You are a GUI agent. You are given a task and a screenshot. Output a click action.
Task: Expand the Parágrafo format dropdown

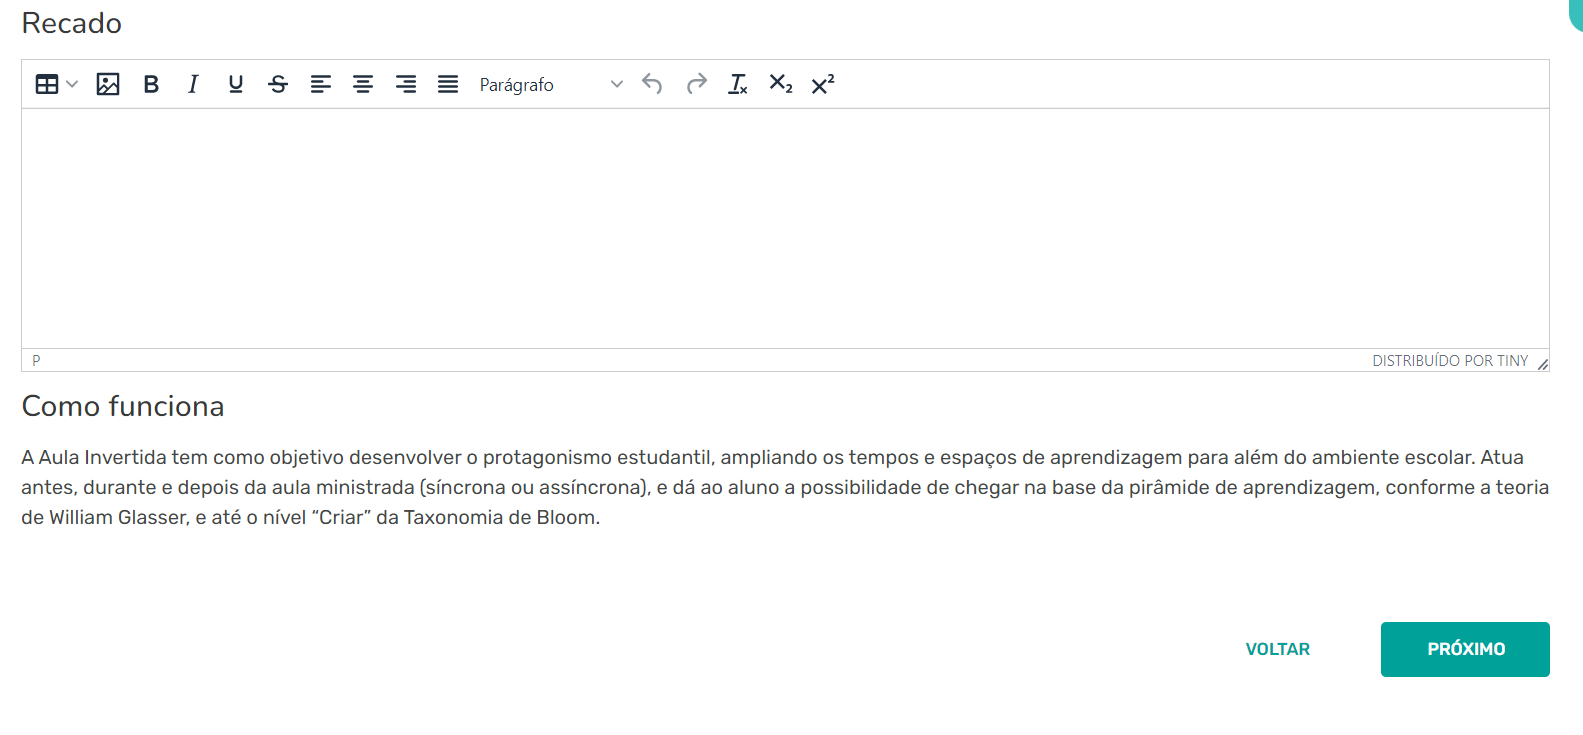(550, 84)
